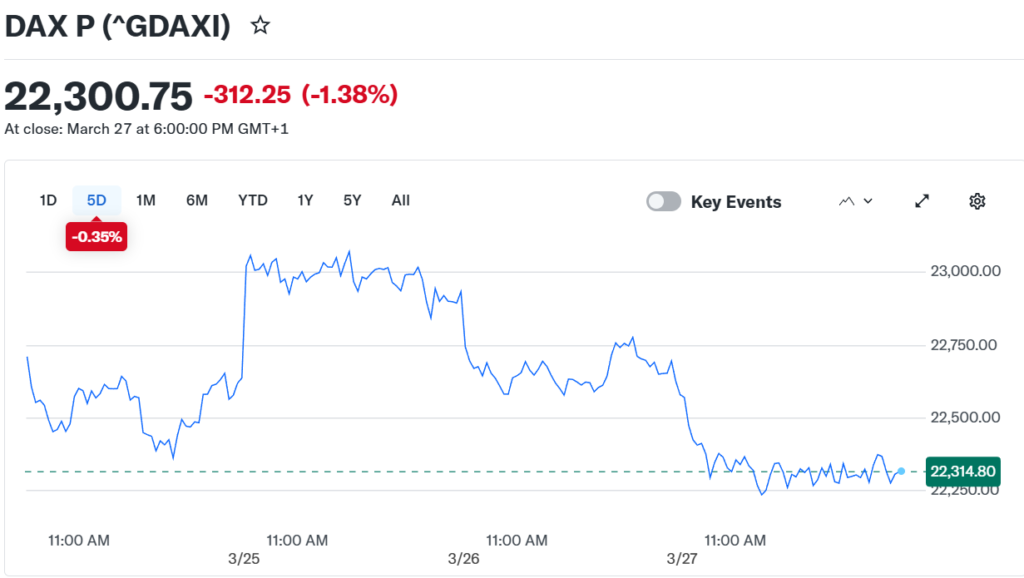Click the chart type line icon

pos(846,201)
